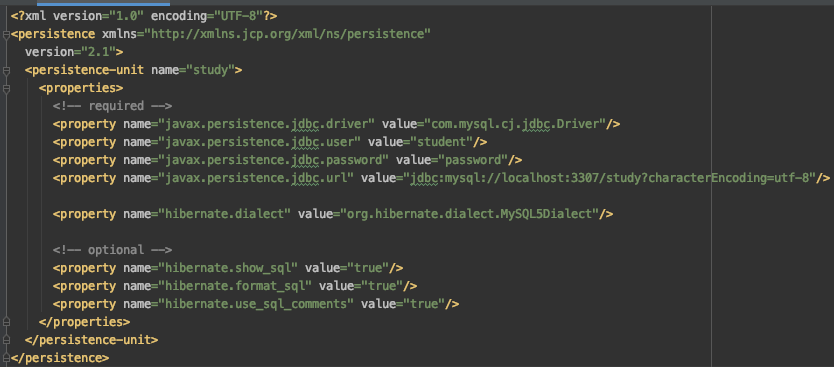Click the "true" value of hibernate.show_sql
Image resolution: width=834 pixels, height=367 pixels.
368,268
